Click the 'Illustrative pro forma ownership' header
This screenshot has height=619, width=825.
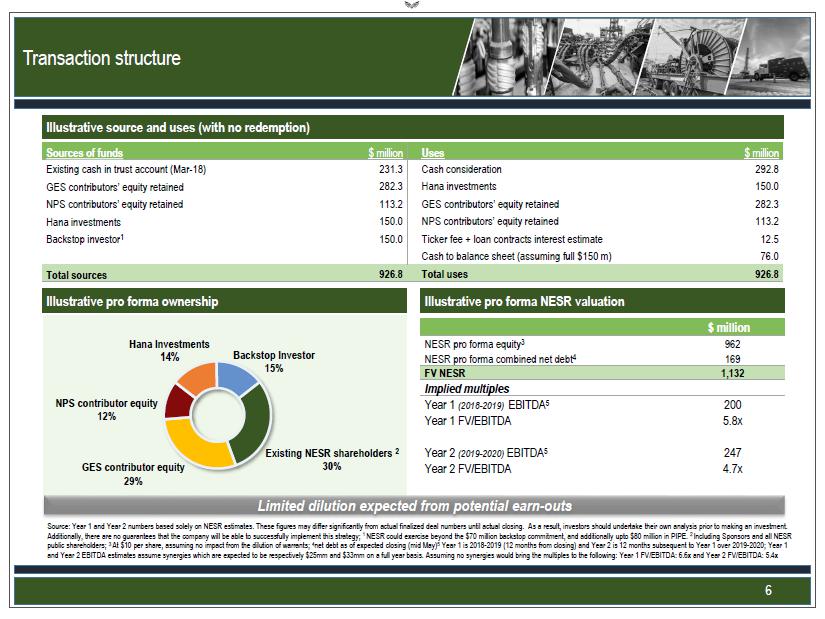coord(225,302)
